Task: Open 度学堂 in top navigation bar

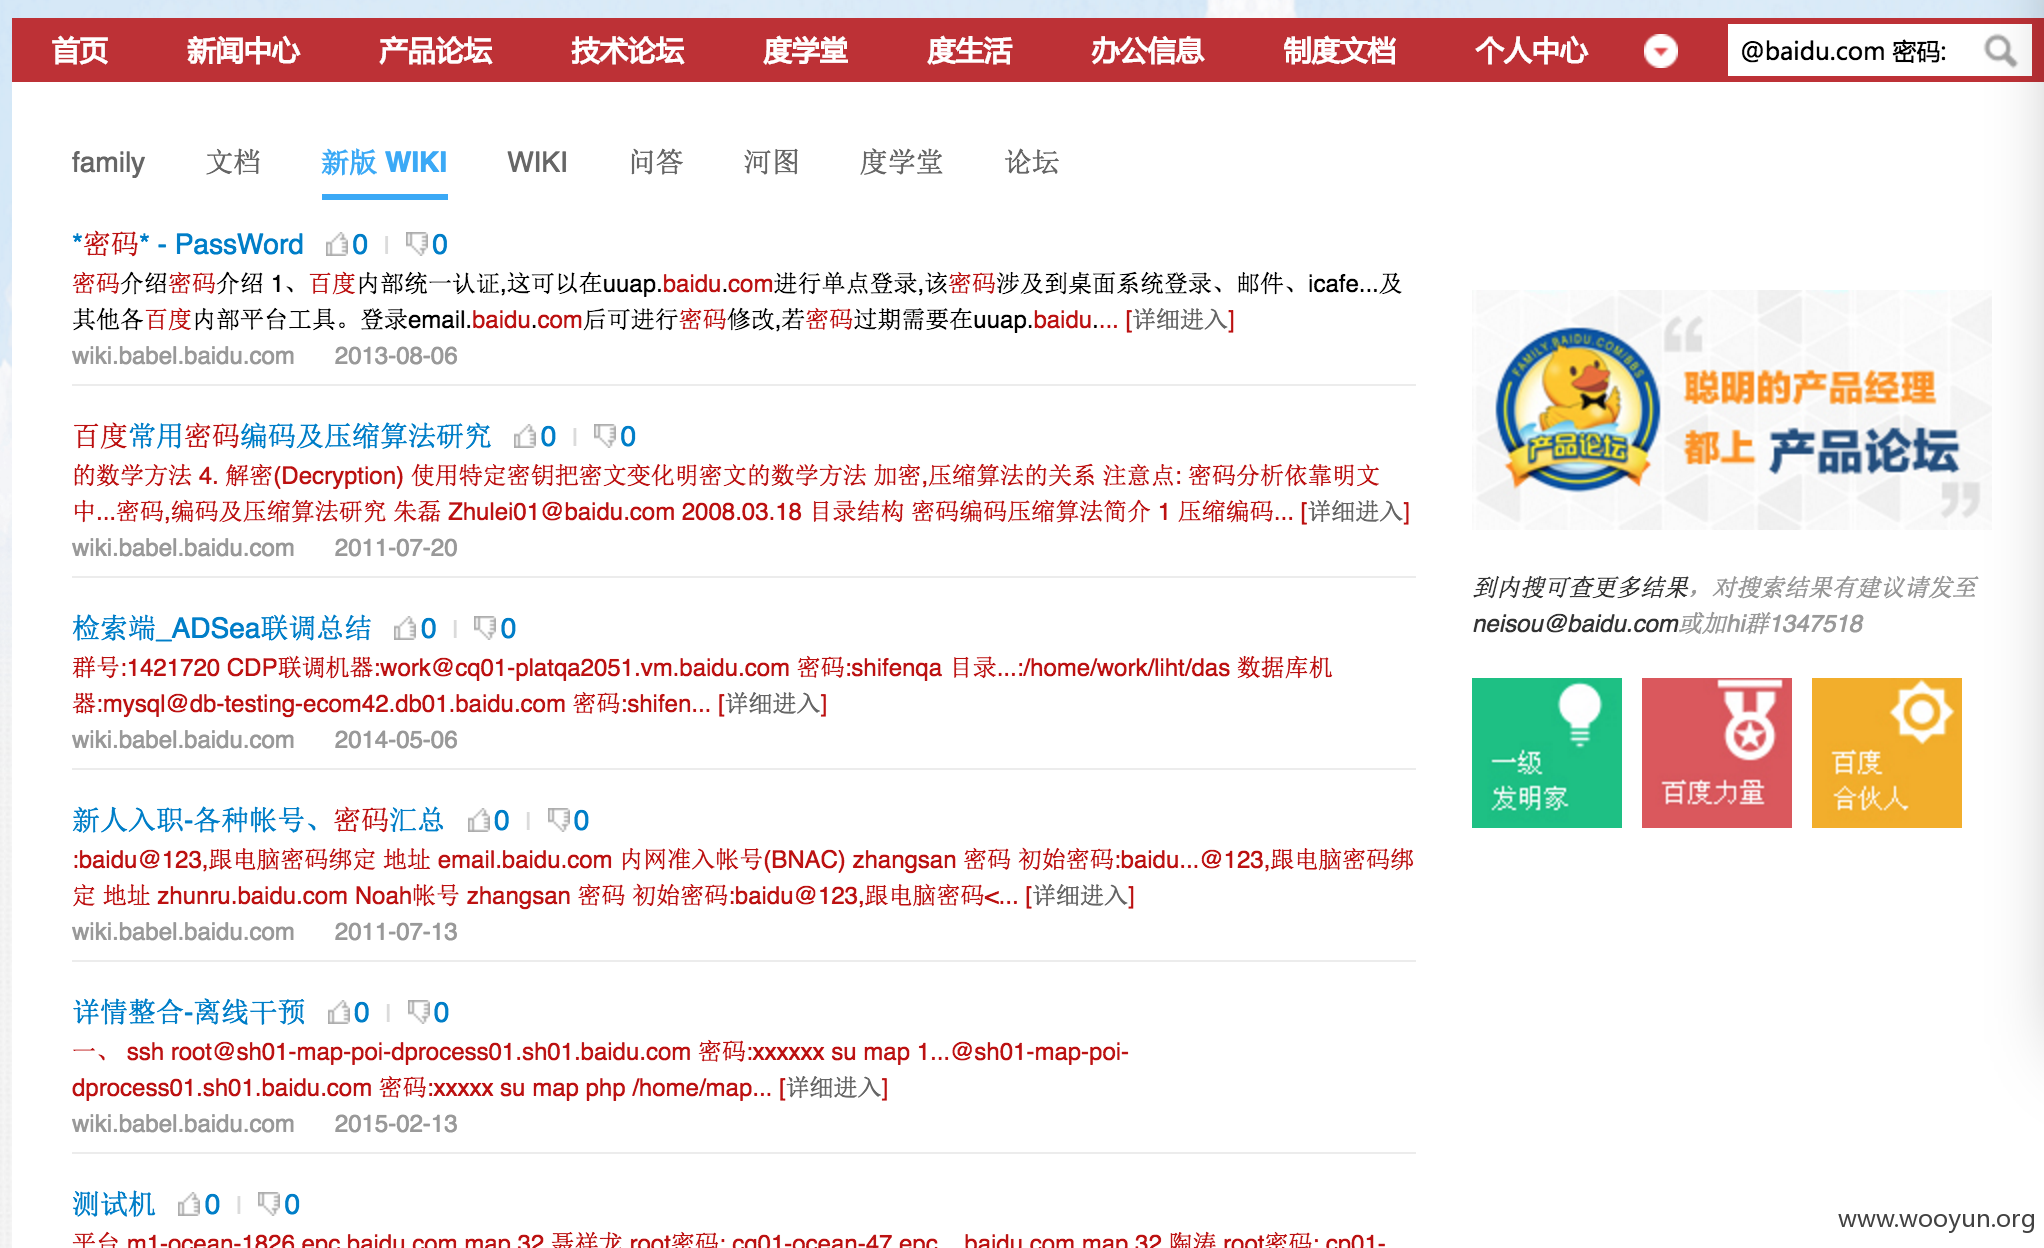Action: 805,50
